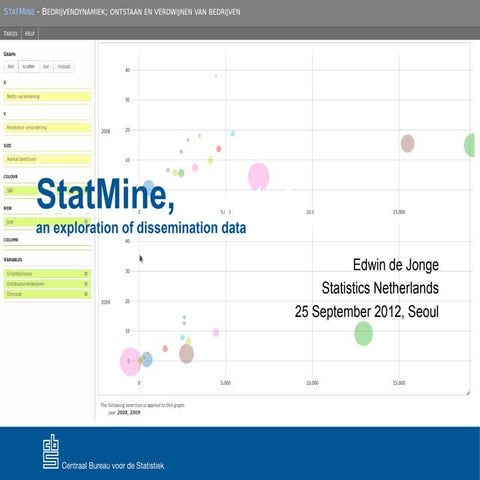Screen dimensions: 480x480
Task: Select the Oorzaak variable
Action: [47, 294]
